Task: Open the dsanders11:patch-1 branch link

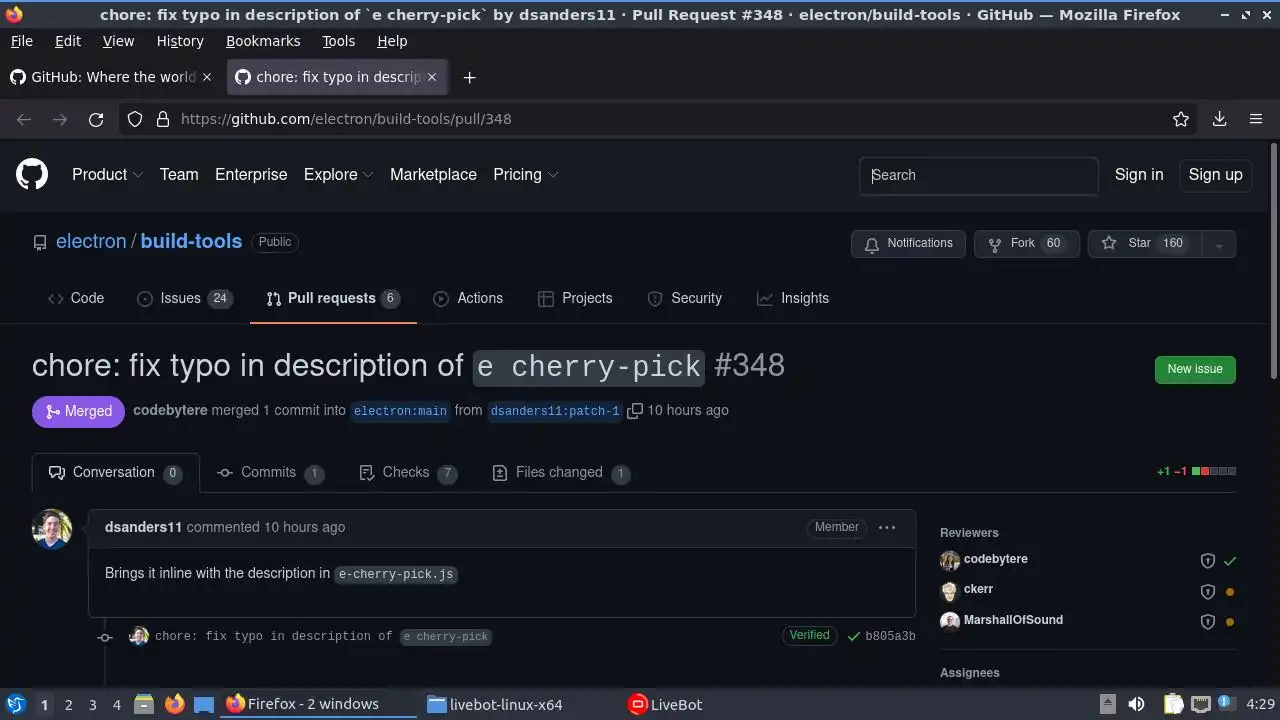Action: click(555, 411)
